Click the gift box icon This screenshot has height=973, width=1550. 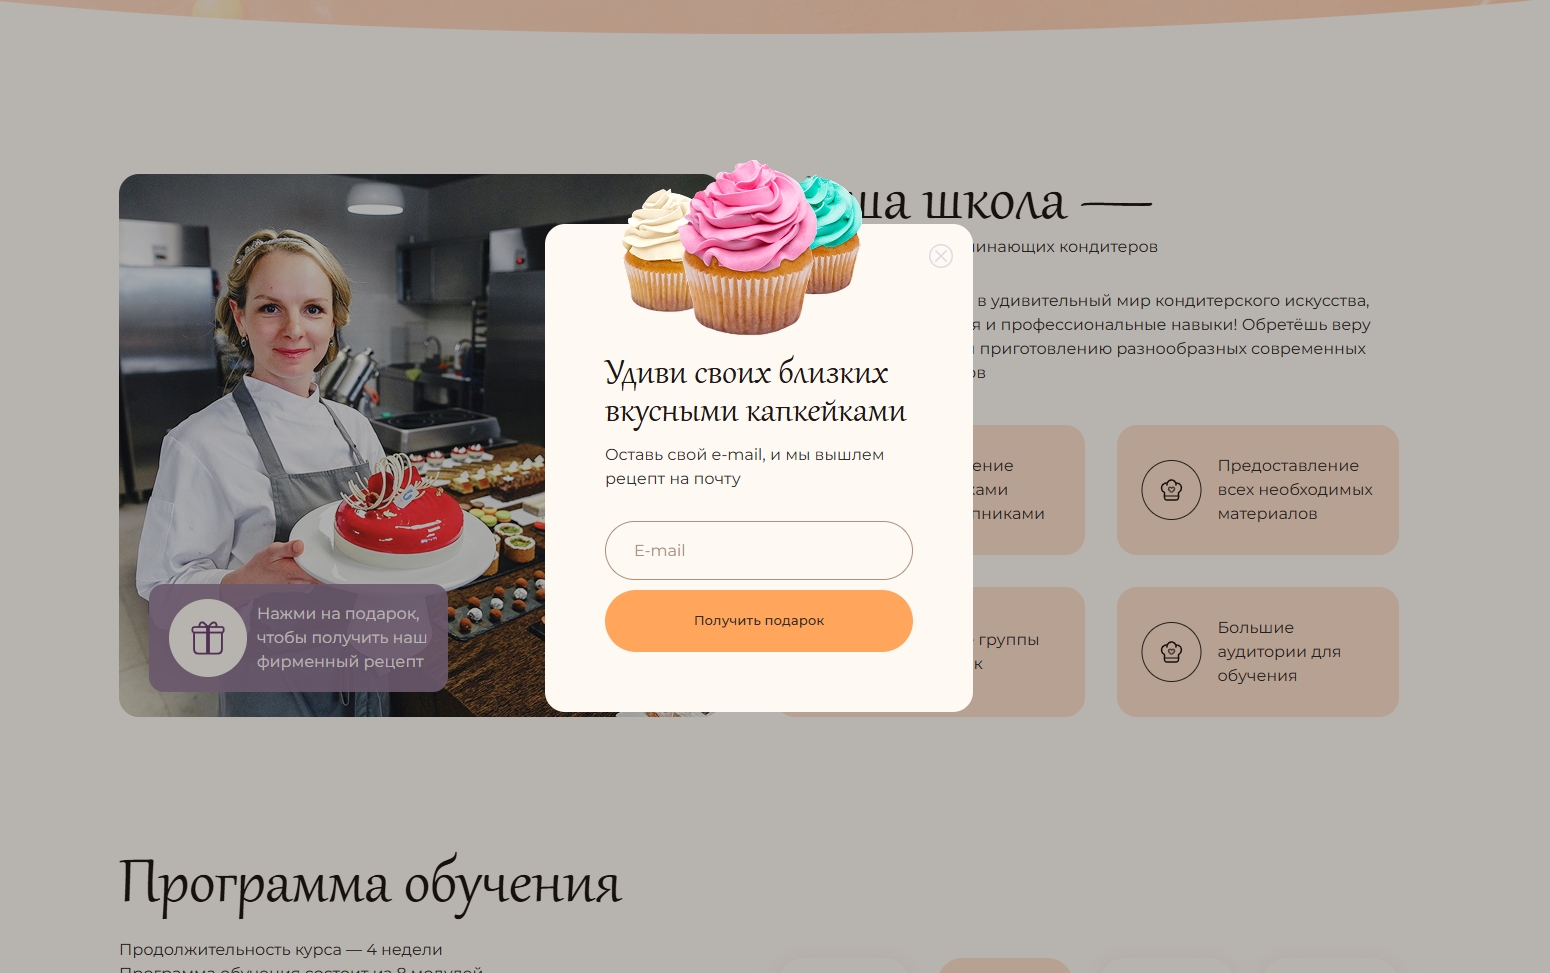(208, 638)
